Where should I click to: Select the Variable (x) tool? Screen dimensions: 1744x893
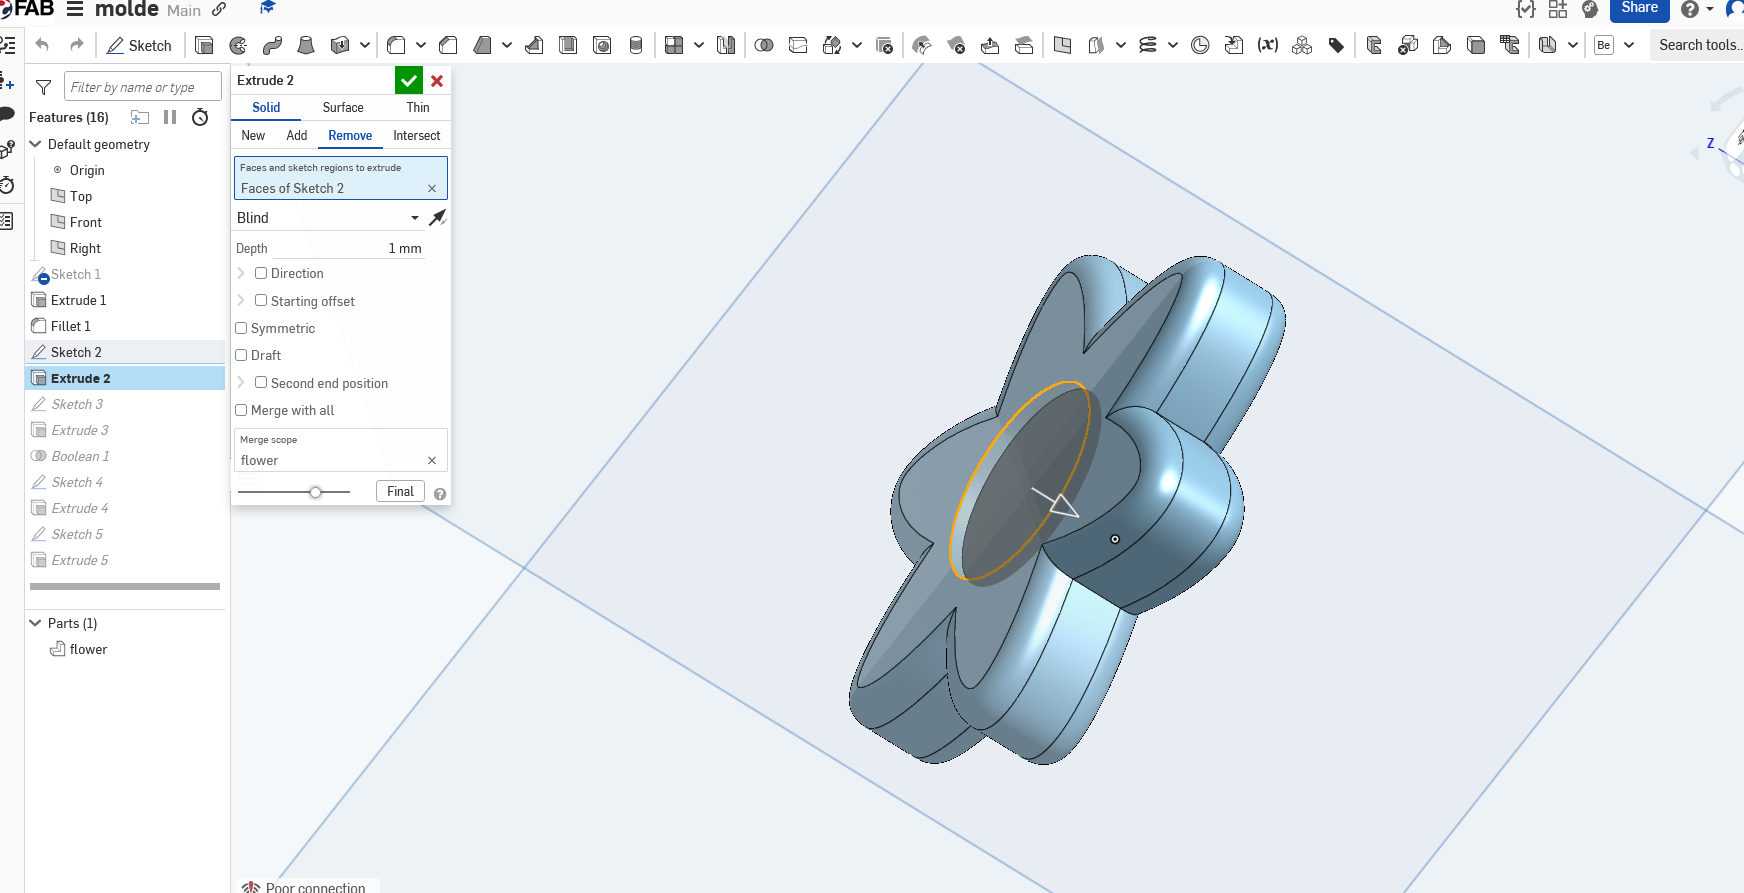1268,45
